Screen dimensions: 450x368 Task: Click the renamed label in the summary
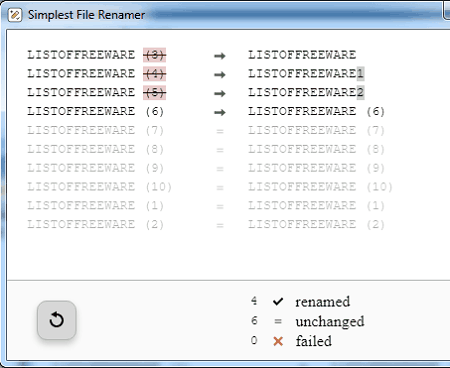point(323,302)
